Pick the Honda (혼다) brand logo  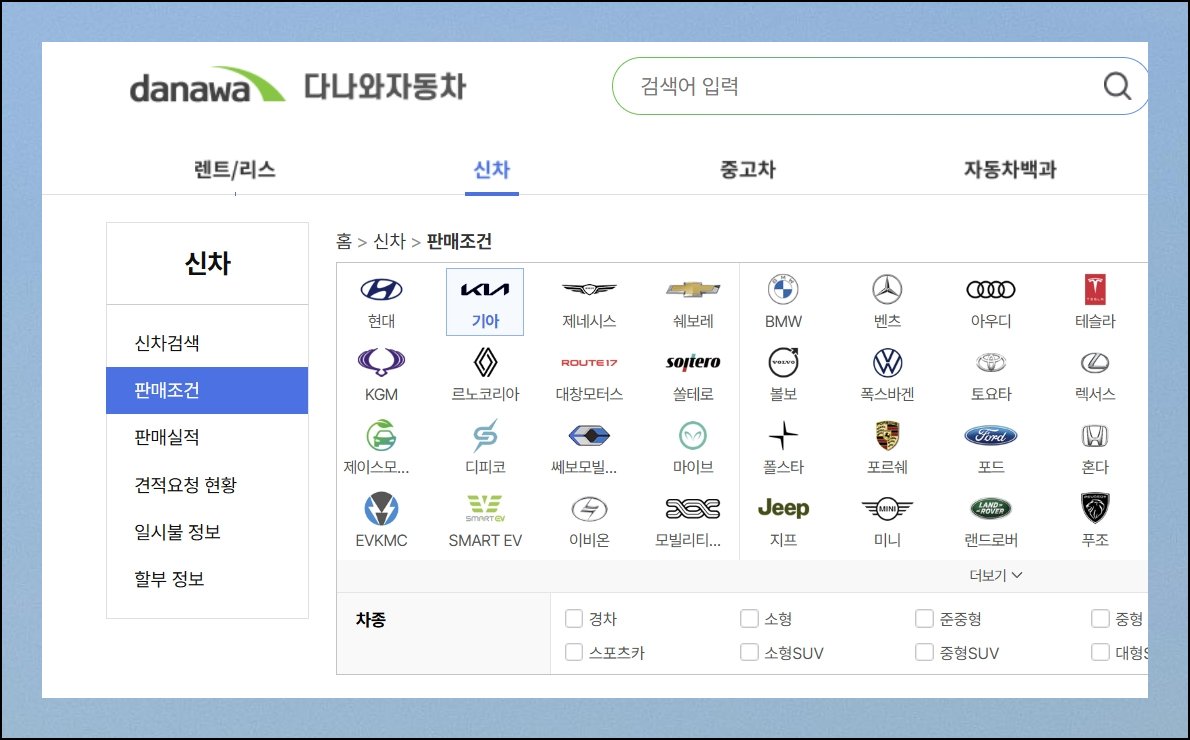(x=1095, y=435)
